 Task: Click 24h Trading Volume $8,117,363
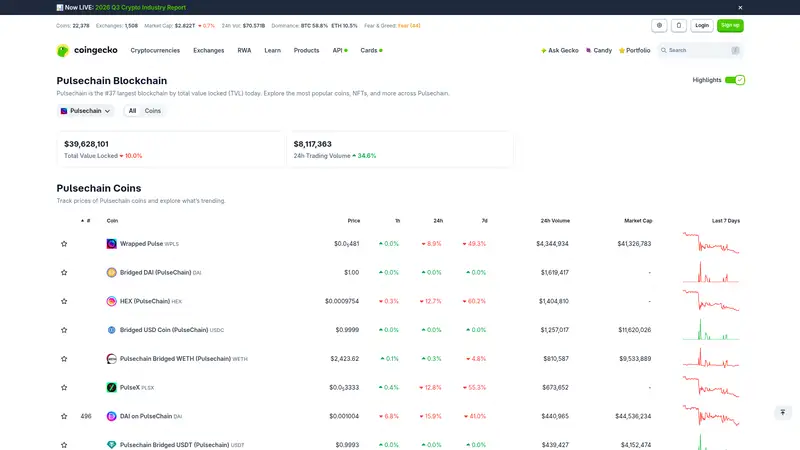(312, 144)
